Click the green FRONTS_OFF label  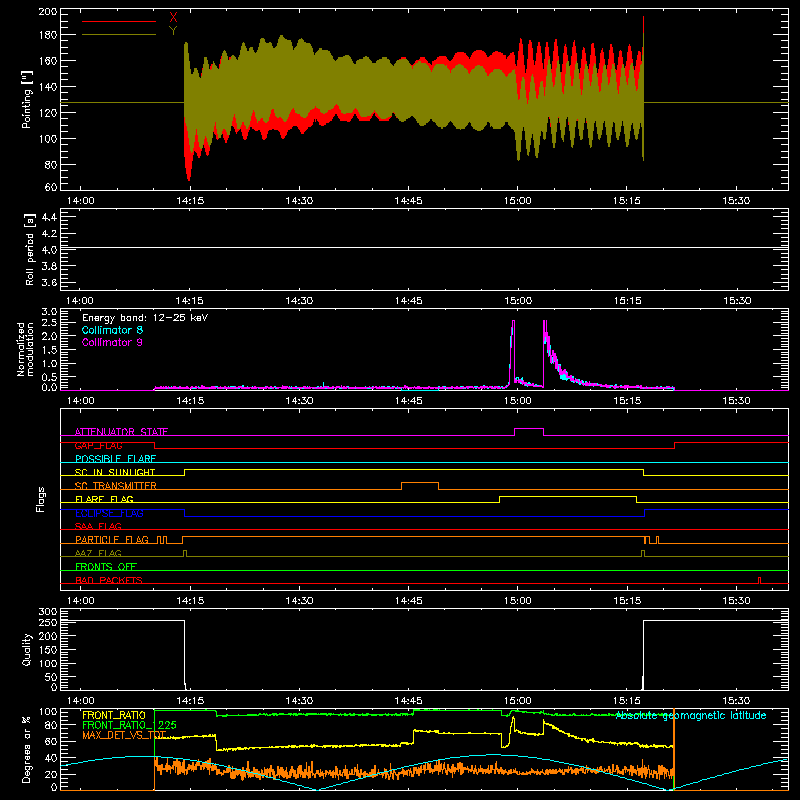click(106, 566)
